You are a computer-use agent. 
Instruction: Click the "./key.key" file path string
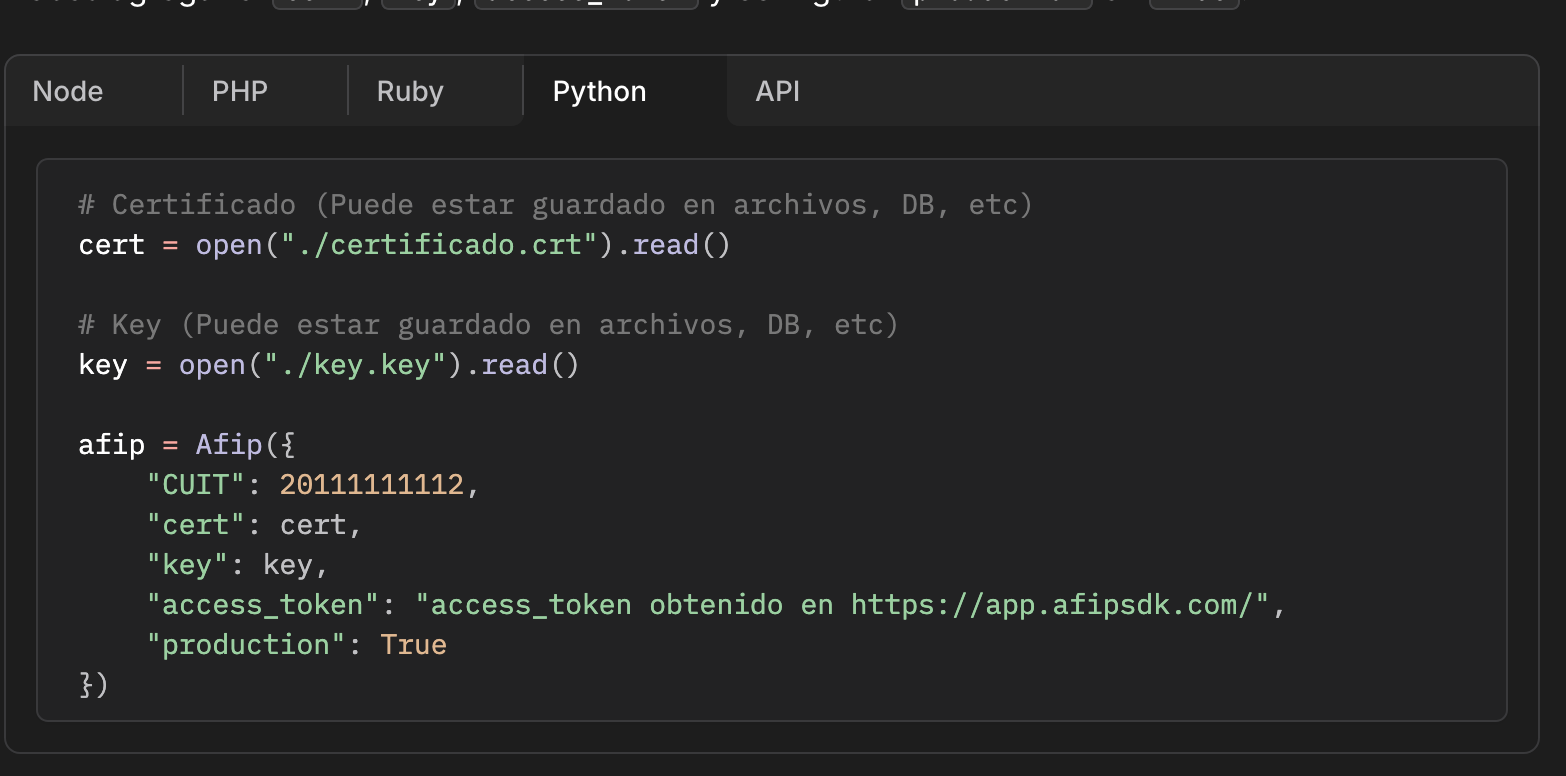click(x=356, y=365)
